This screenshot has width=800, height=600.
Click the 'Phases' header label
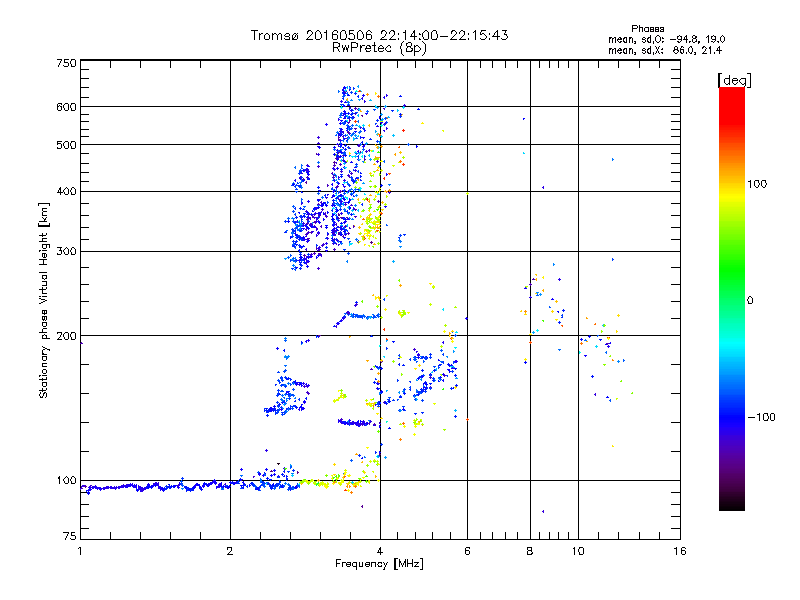coord(647,29)
